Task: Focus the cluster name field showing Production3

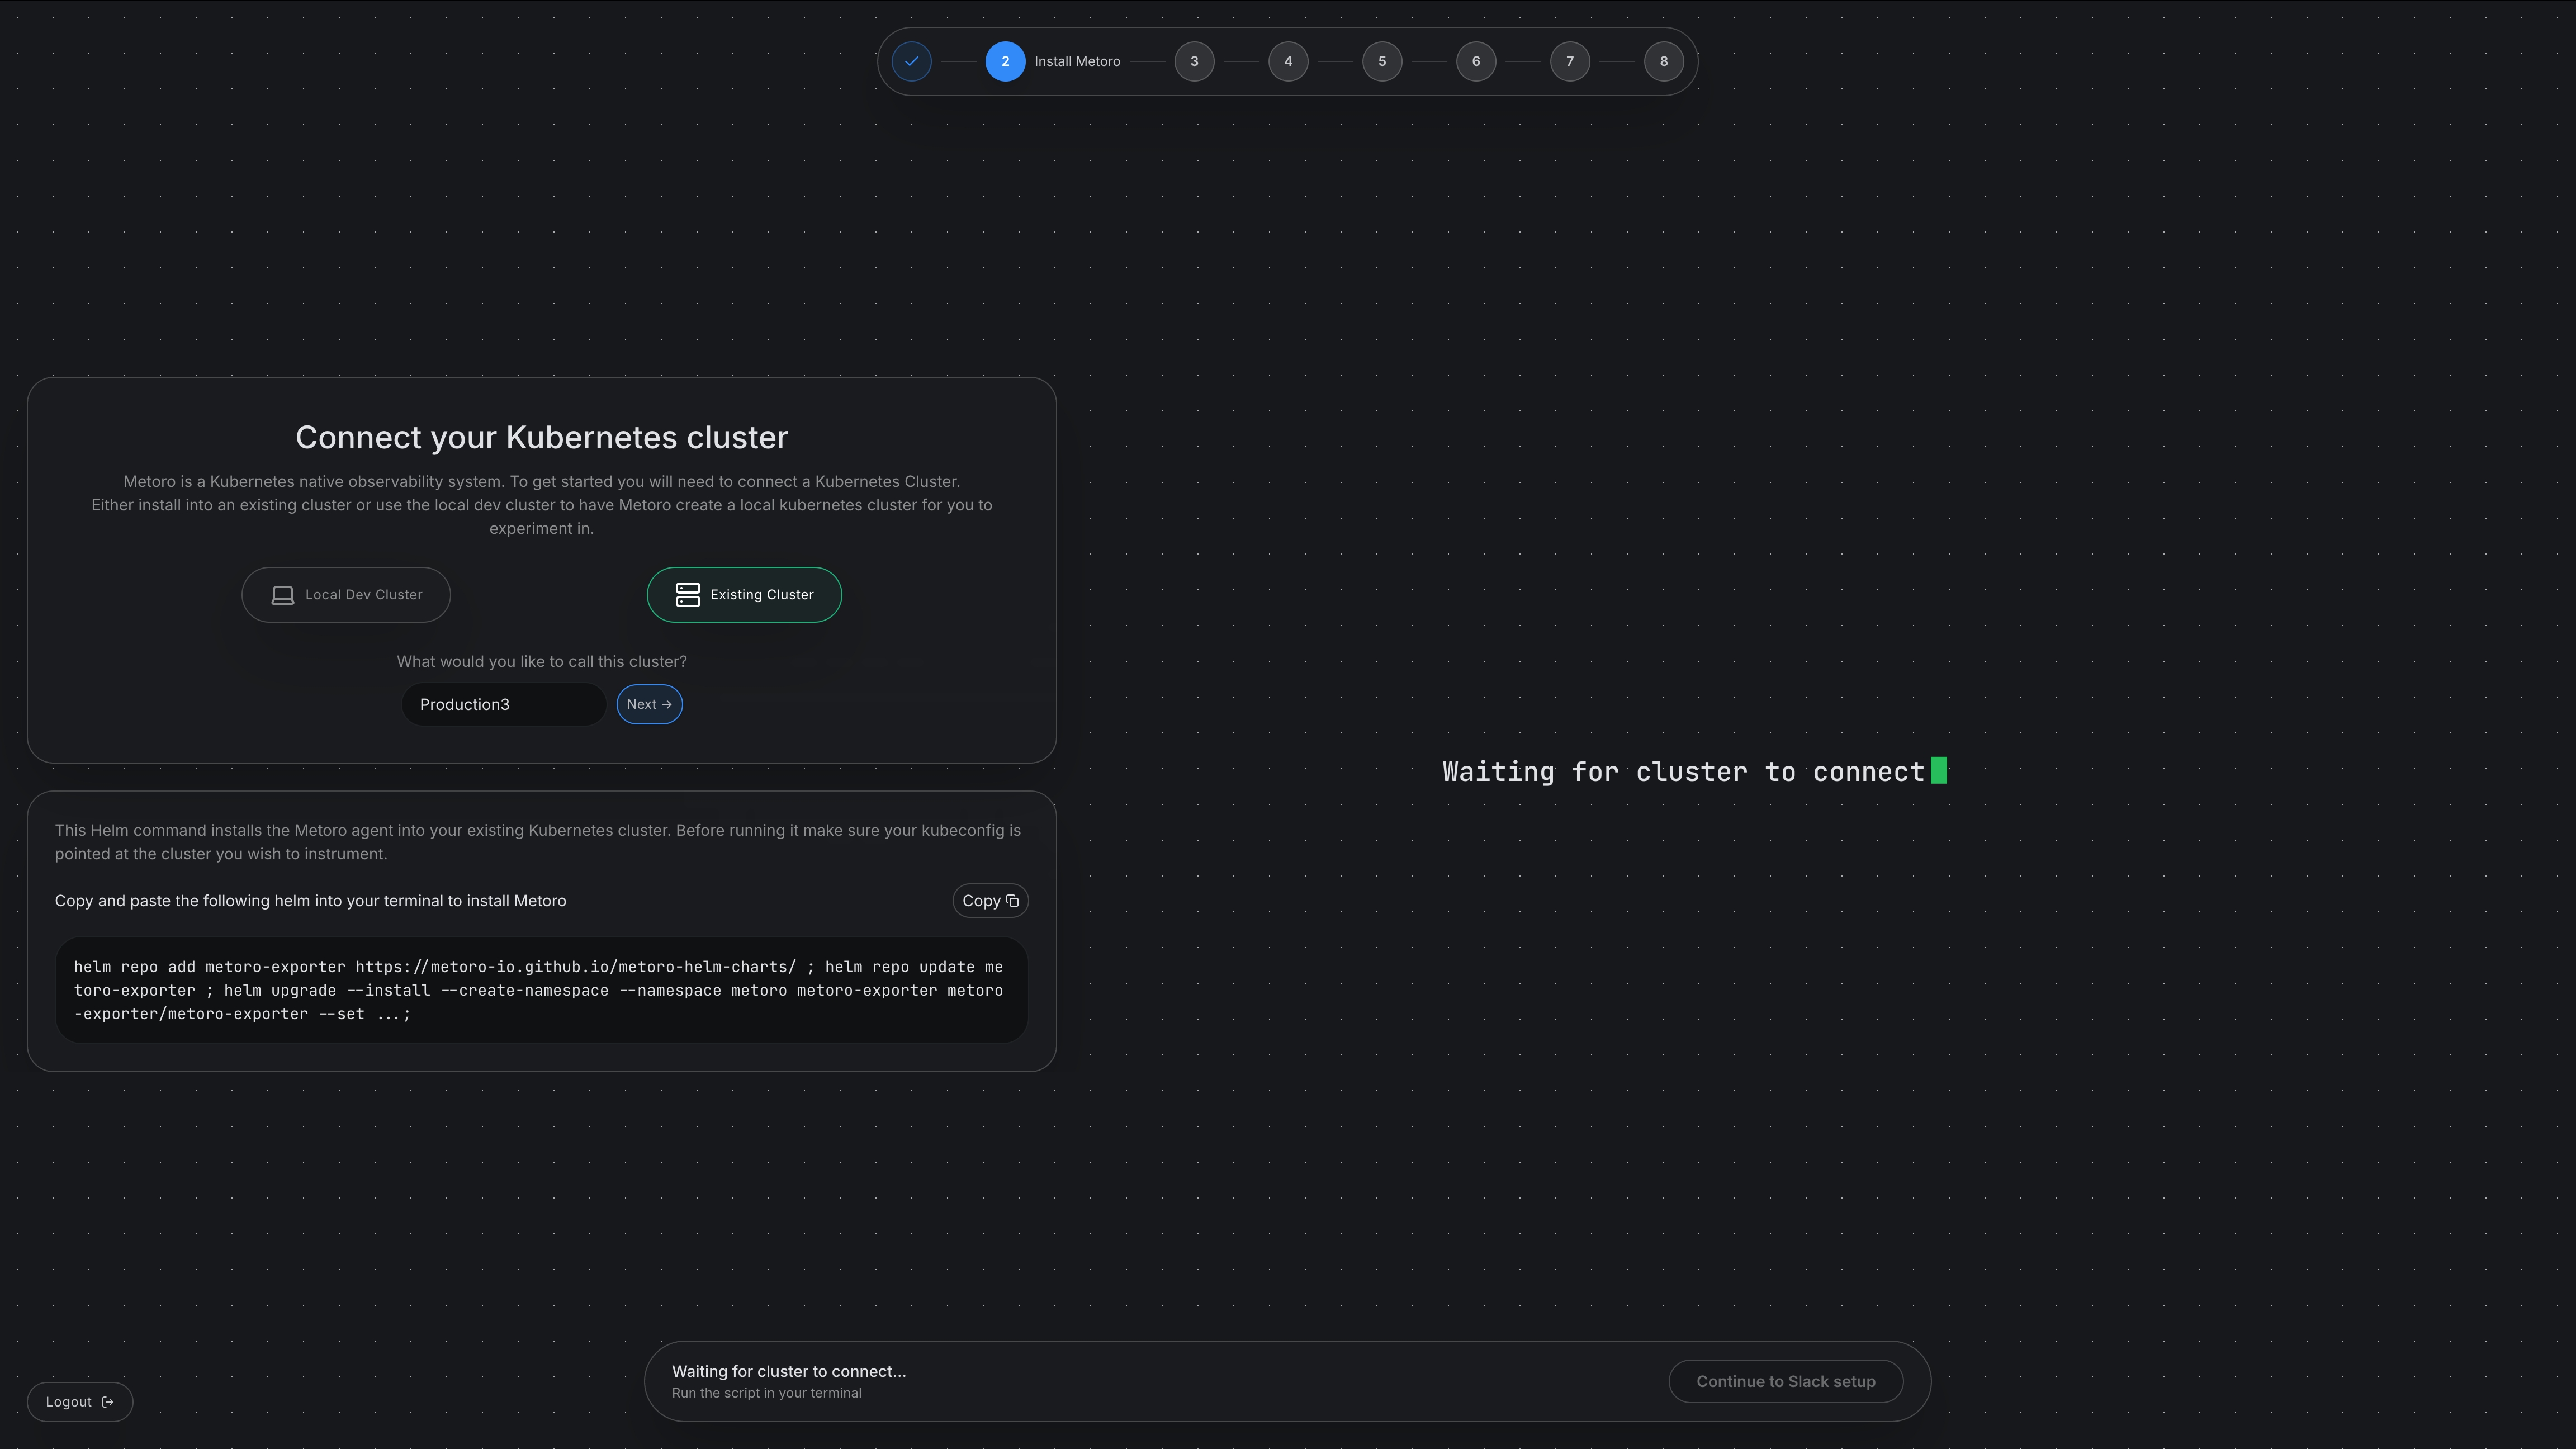Action: [503, 705]
